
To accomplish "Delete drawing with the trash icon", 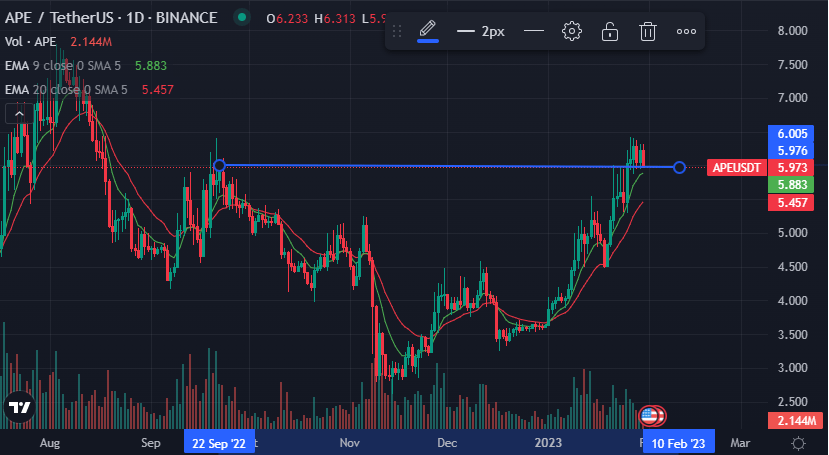I will tap(648, 31).
